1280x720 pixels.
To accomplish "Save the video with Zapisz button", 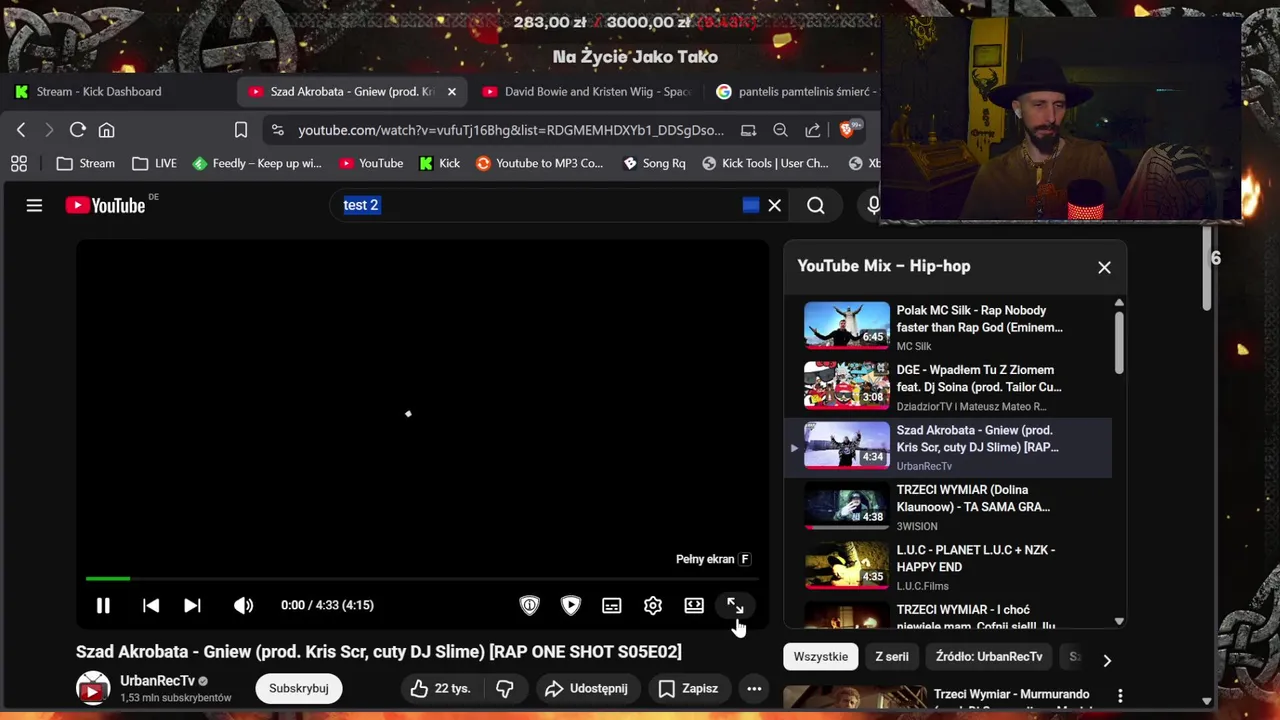I will pyautogui.click(x=689, y=688).
